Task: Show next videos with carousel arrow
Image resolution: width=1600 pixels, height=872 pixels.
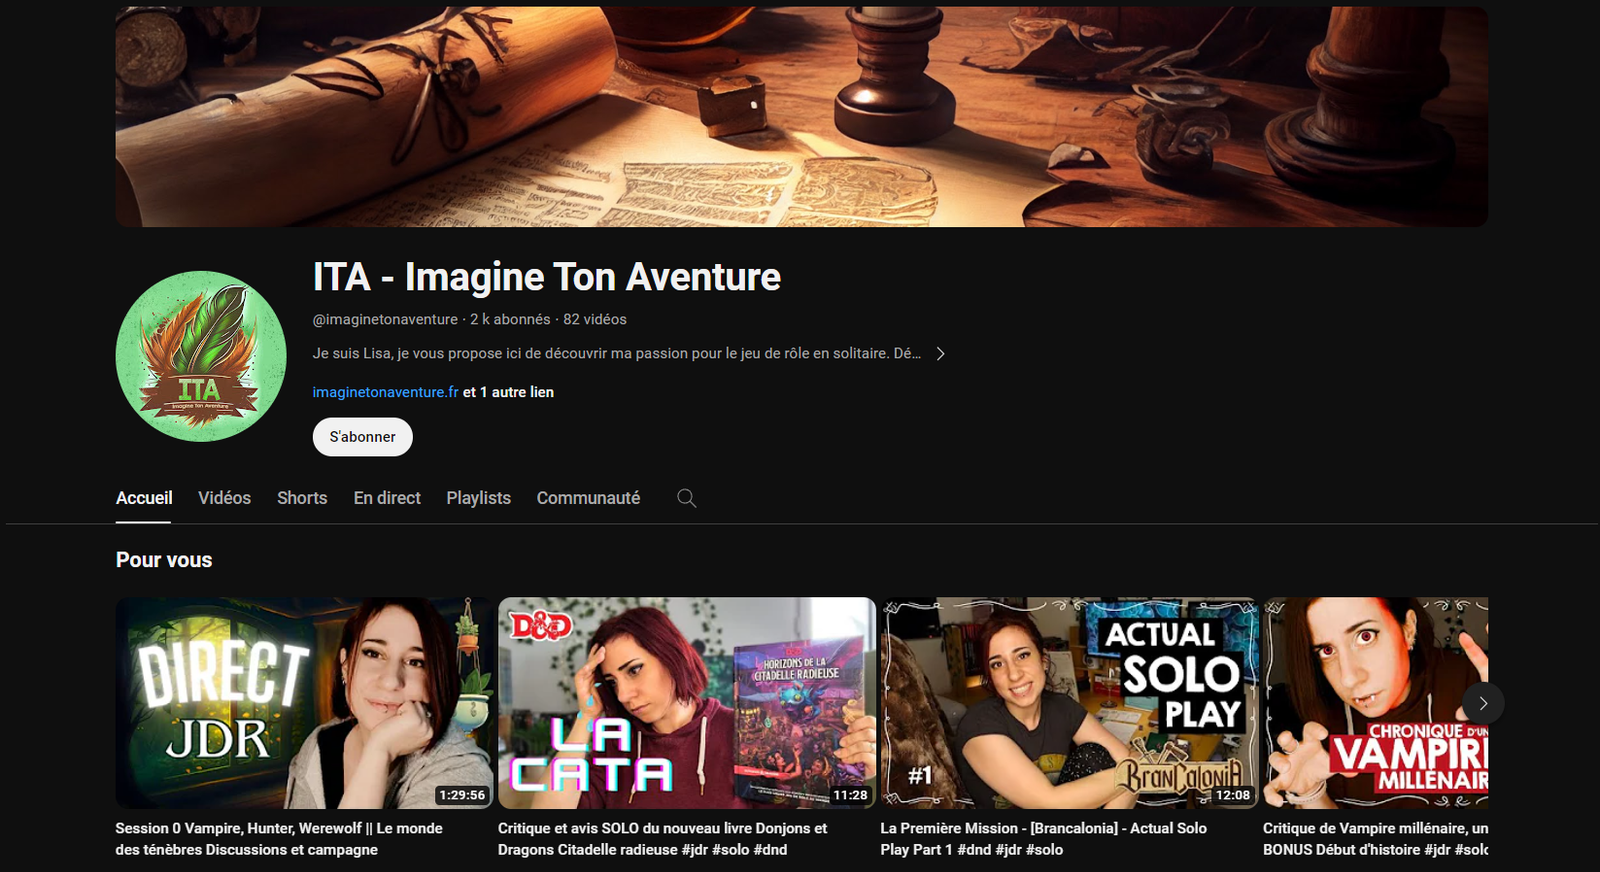Action: (1483, 703)
